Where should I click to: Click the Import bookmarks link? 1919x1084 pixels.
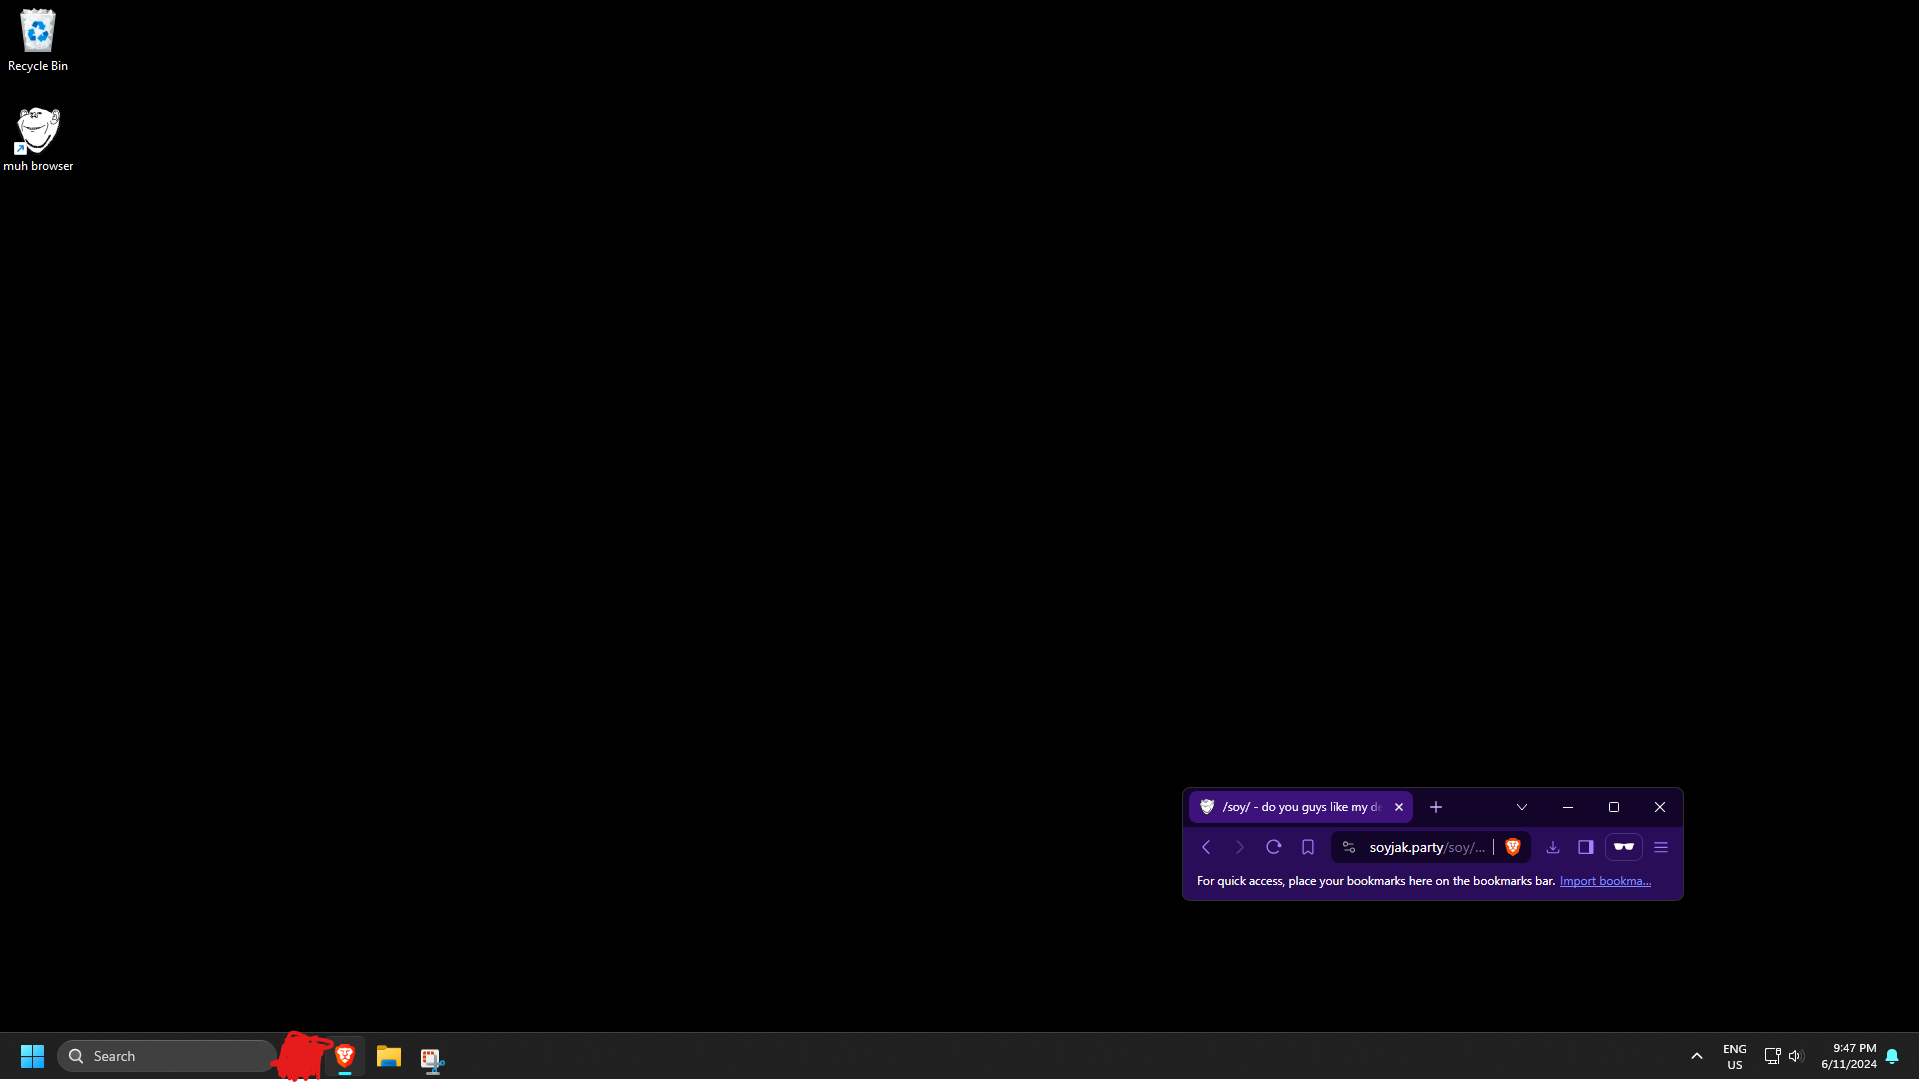[x=1605, y=881]
